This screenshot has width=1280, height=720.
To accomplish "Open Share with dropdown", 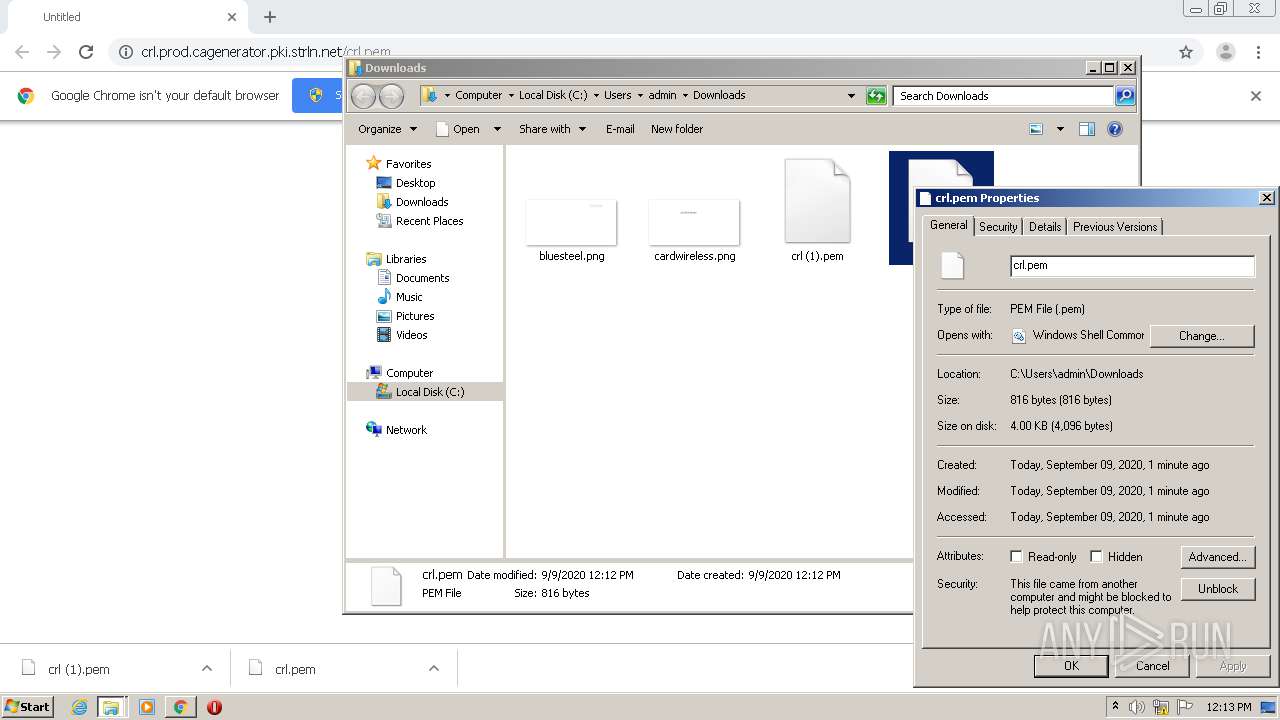I will pos(552,129).
